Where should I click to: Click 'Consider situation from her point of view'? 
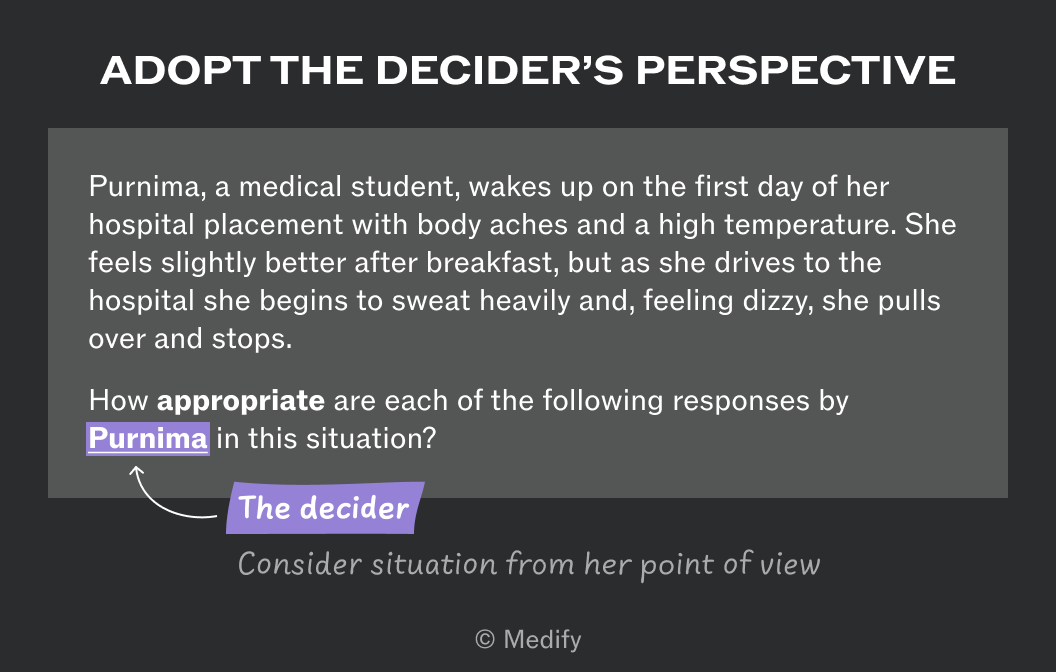pos(529,564)
